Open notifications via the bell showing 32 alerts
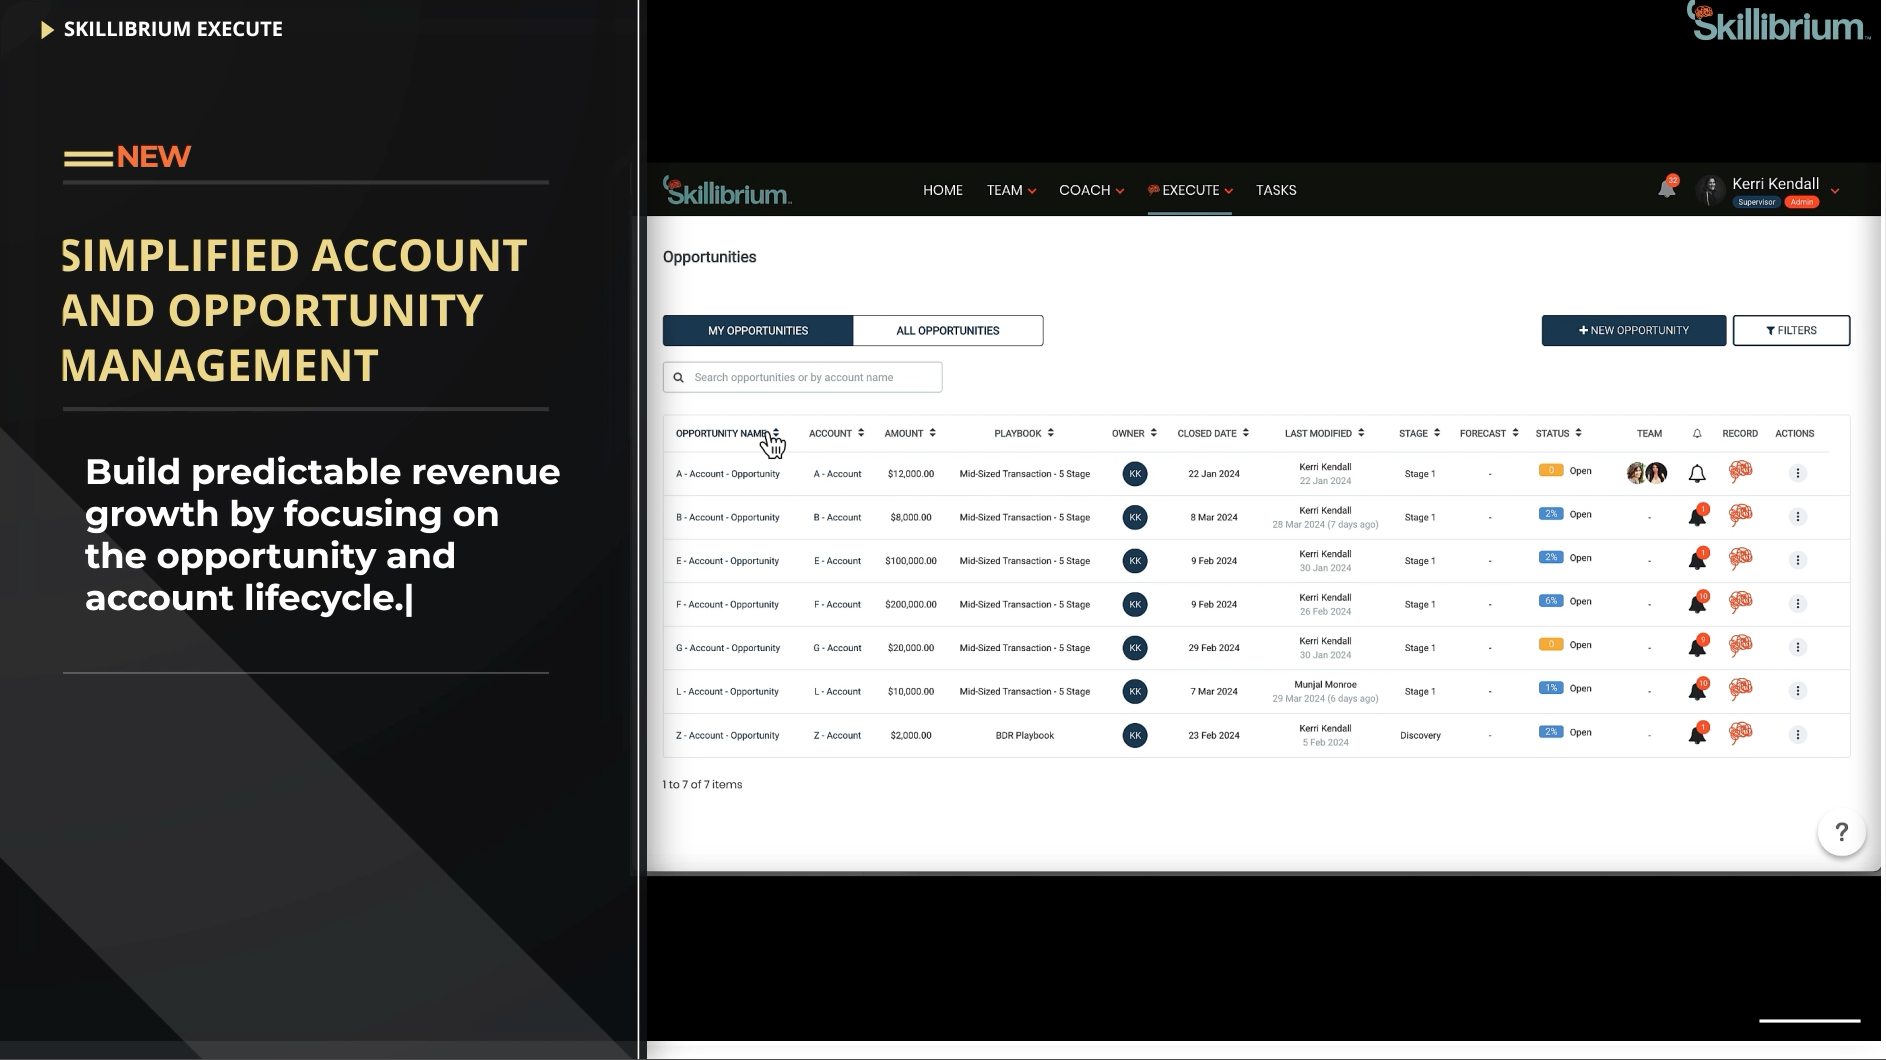The height and width of the screenshot is (1060, 1886). (1666, 188)
